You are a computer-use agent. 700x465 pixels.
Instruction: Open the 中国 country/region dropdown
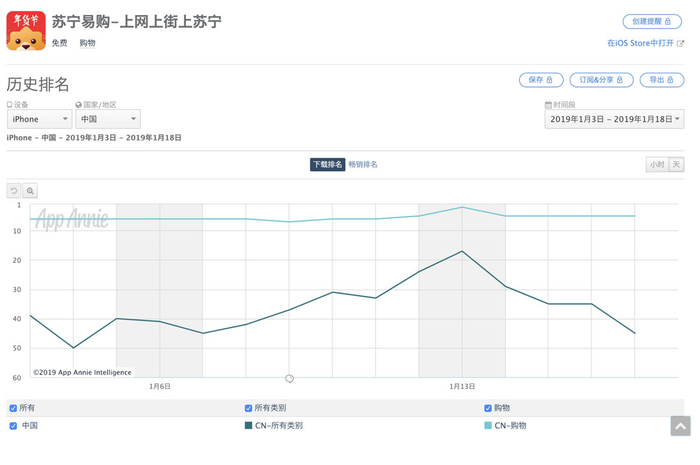click(107, 119)
